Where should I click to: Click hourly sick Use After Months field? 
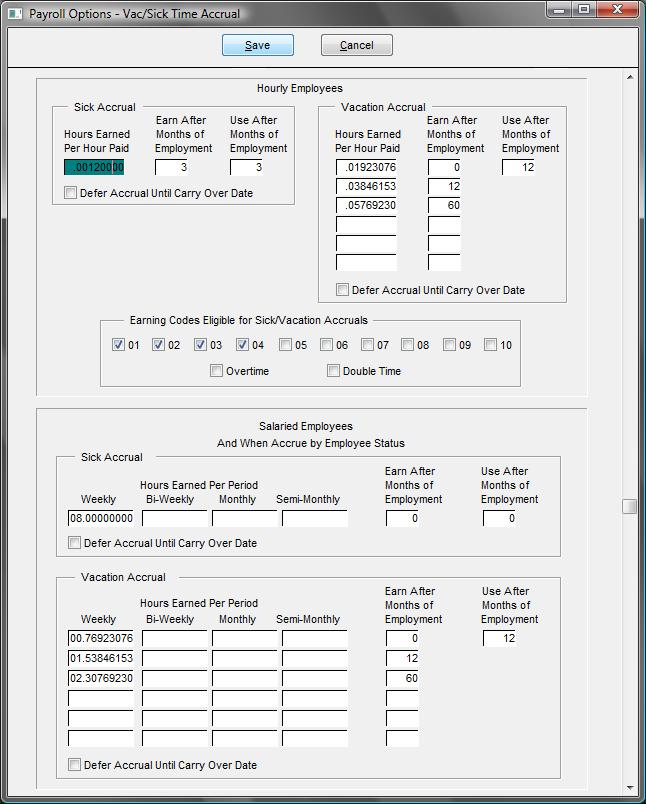coord(246,167)
